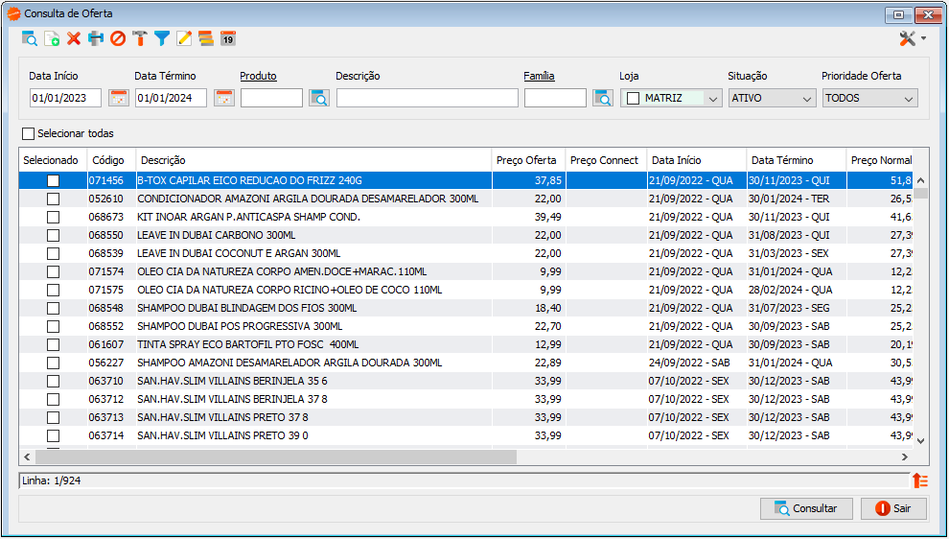Open the Data Início calendar picker

(x=119, y=98)
